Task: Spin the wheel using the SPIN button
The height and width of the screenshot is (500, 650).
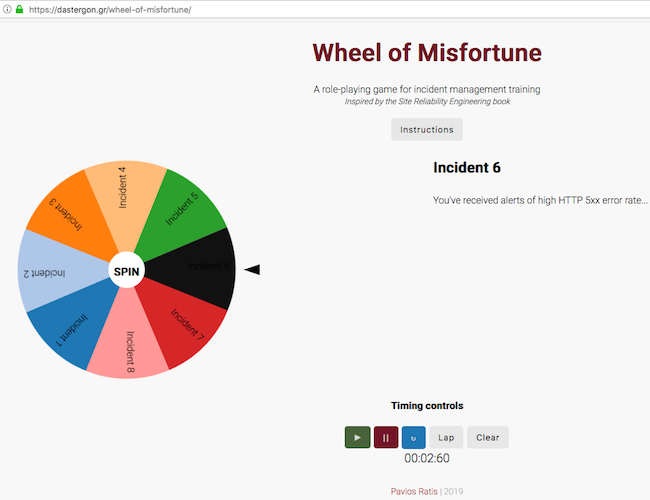Action: [127, 271]
